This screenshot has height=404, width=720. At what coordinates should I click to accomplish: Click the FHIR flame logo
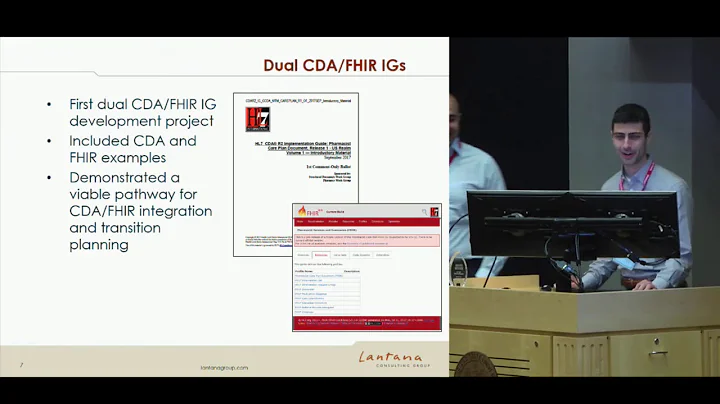click(310, 211)
